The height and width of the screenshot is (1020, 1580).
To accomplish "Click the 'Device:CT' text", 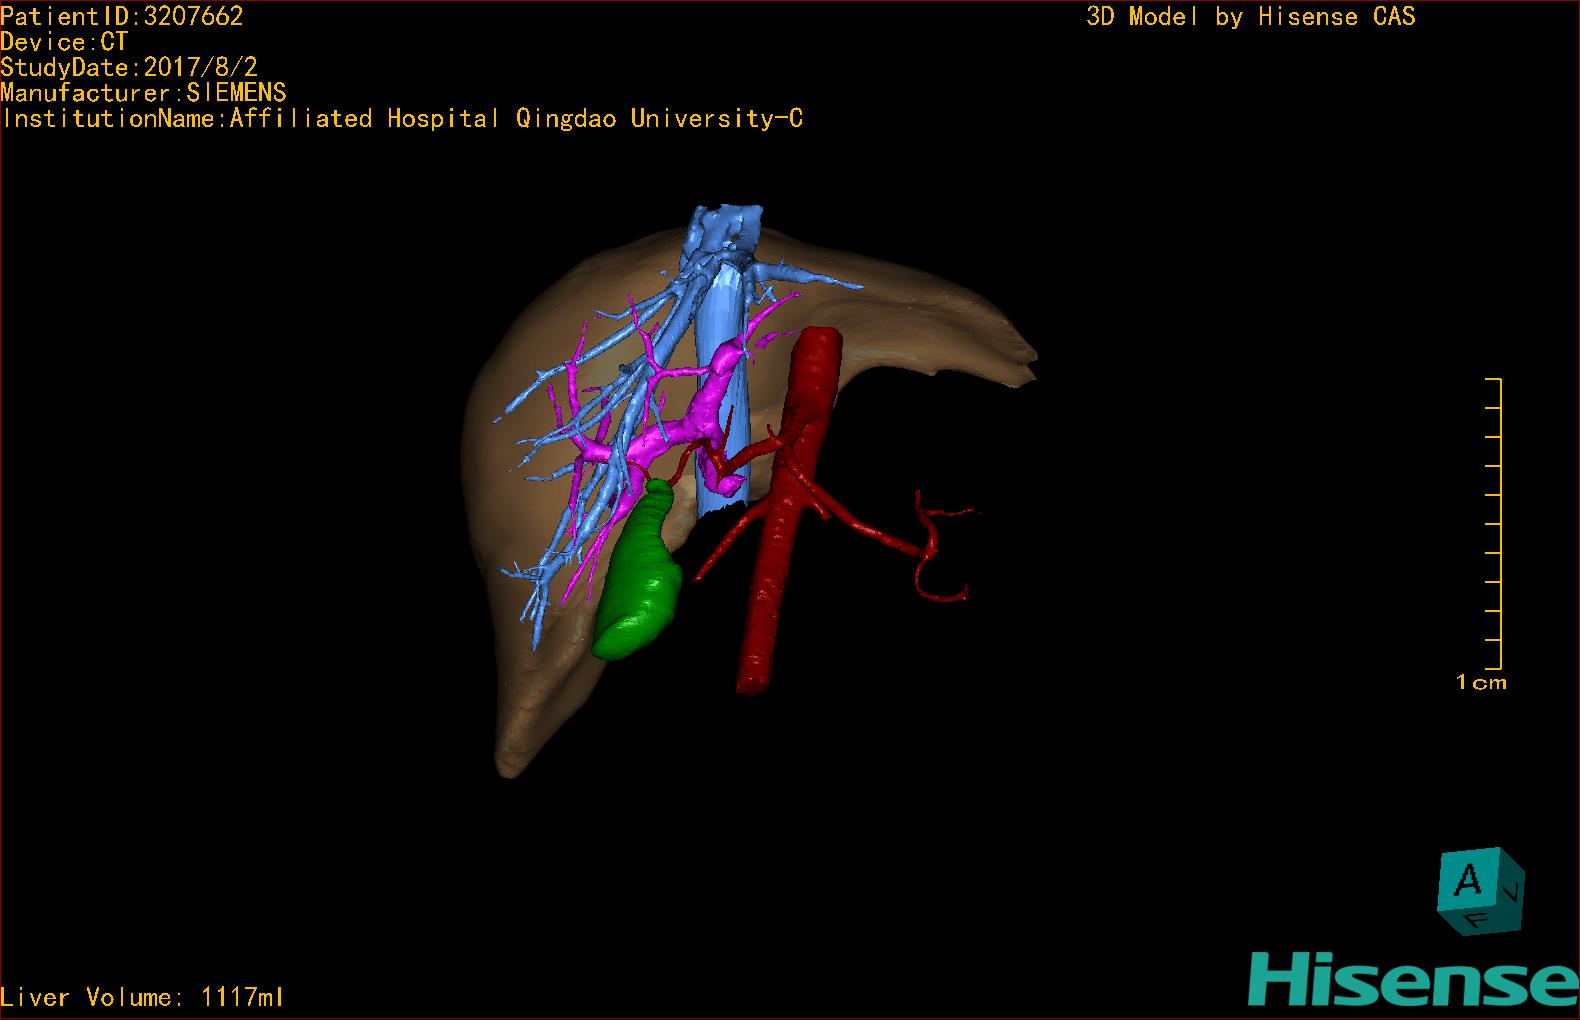I will [x=64, y=42].
